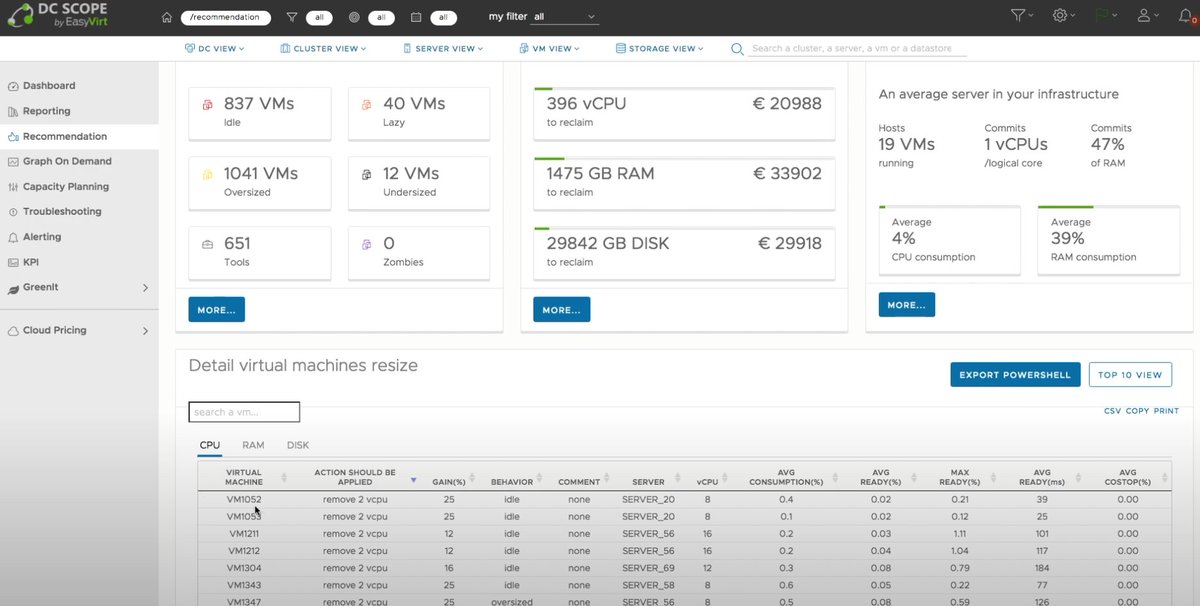Open the user account menu icon
Viewport: 1200px width, 606px height.
coord(1144,16)
